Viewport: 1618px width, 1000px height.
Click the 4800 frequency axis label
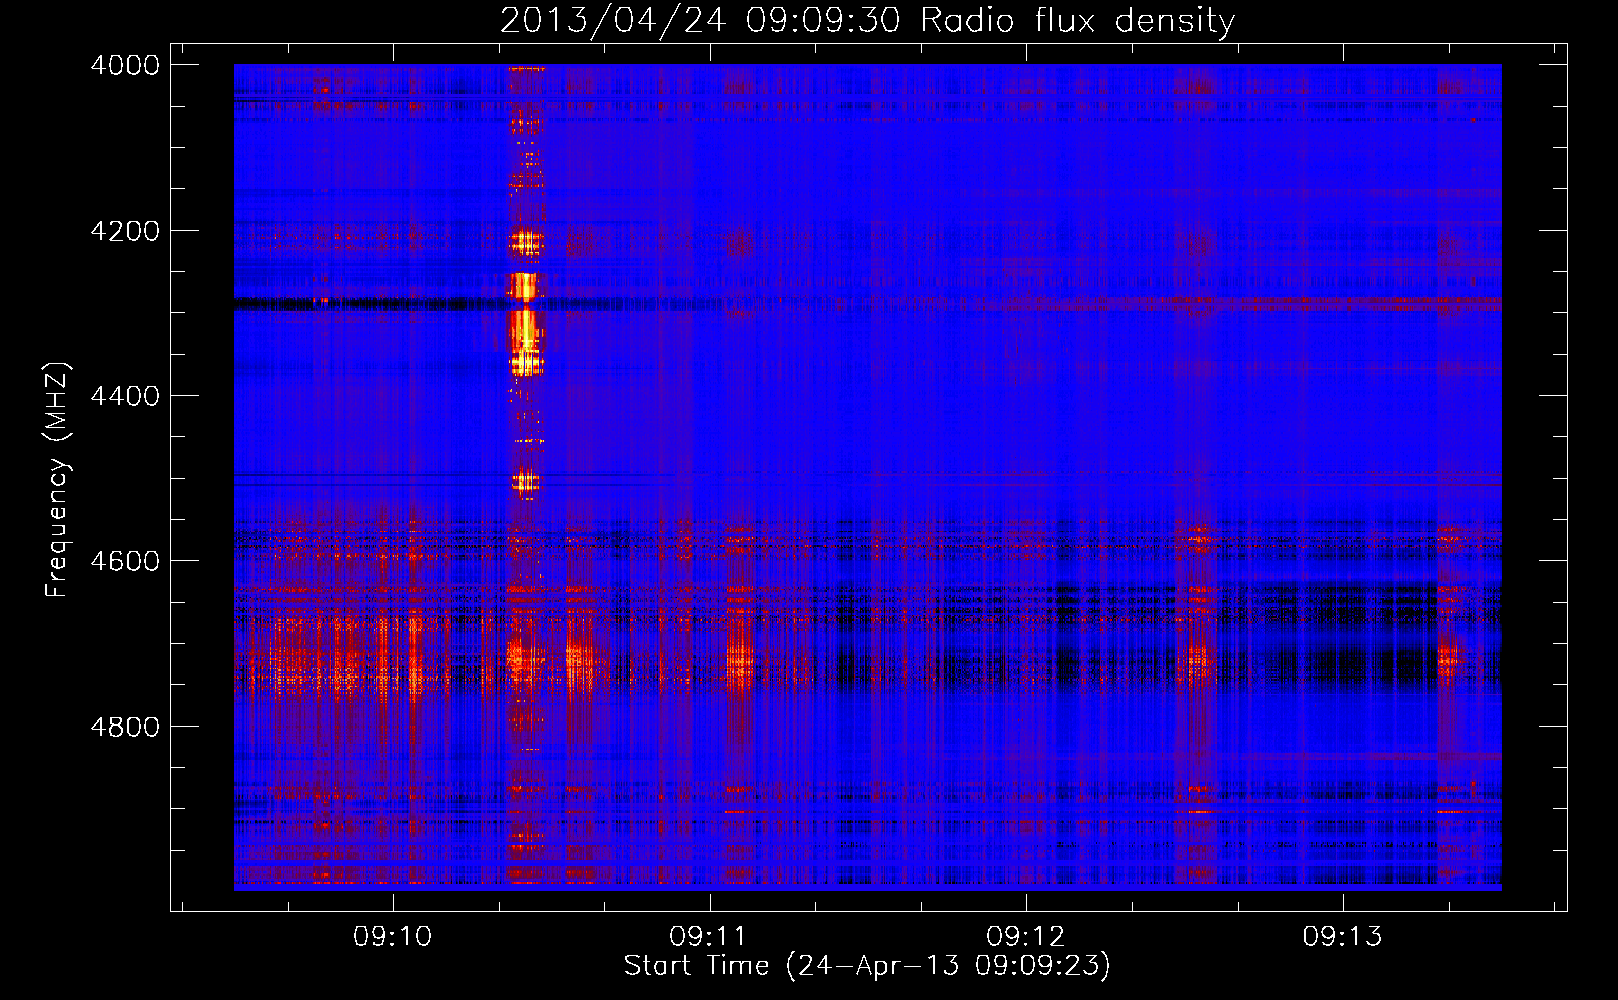click(125, 727)
